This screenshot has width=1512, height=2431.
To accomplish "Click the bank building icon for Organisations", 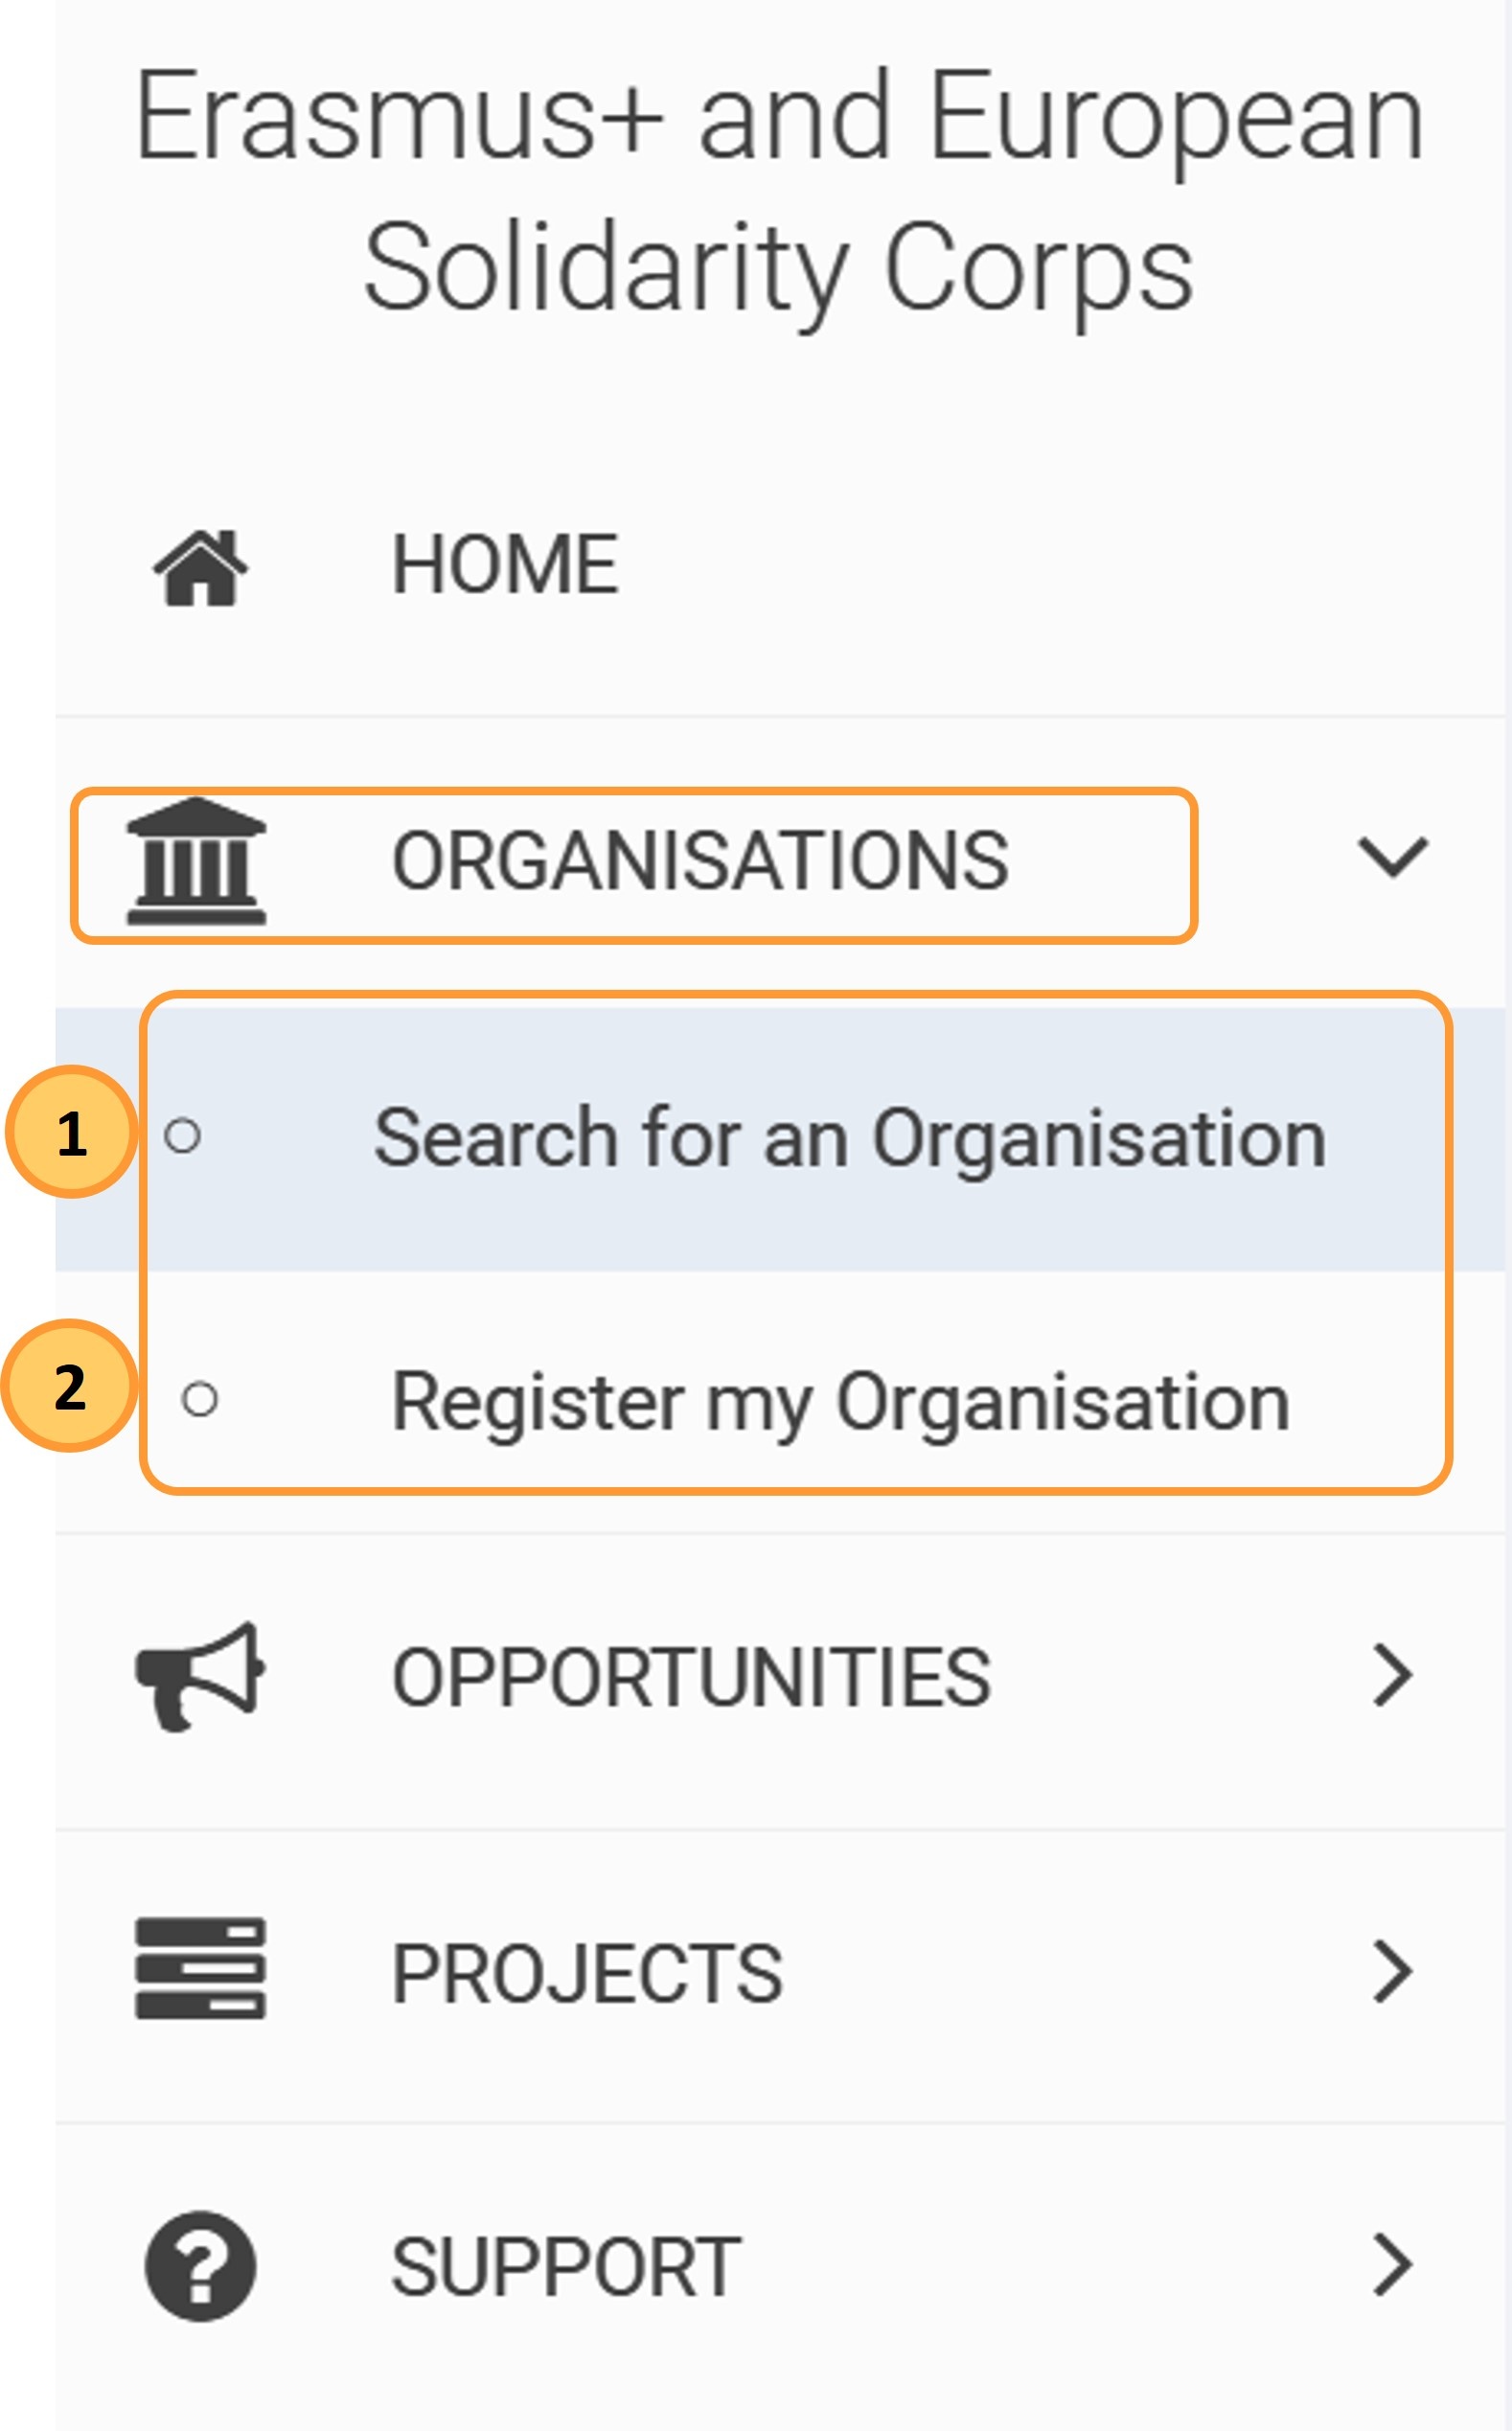I will [196, 861].
